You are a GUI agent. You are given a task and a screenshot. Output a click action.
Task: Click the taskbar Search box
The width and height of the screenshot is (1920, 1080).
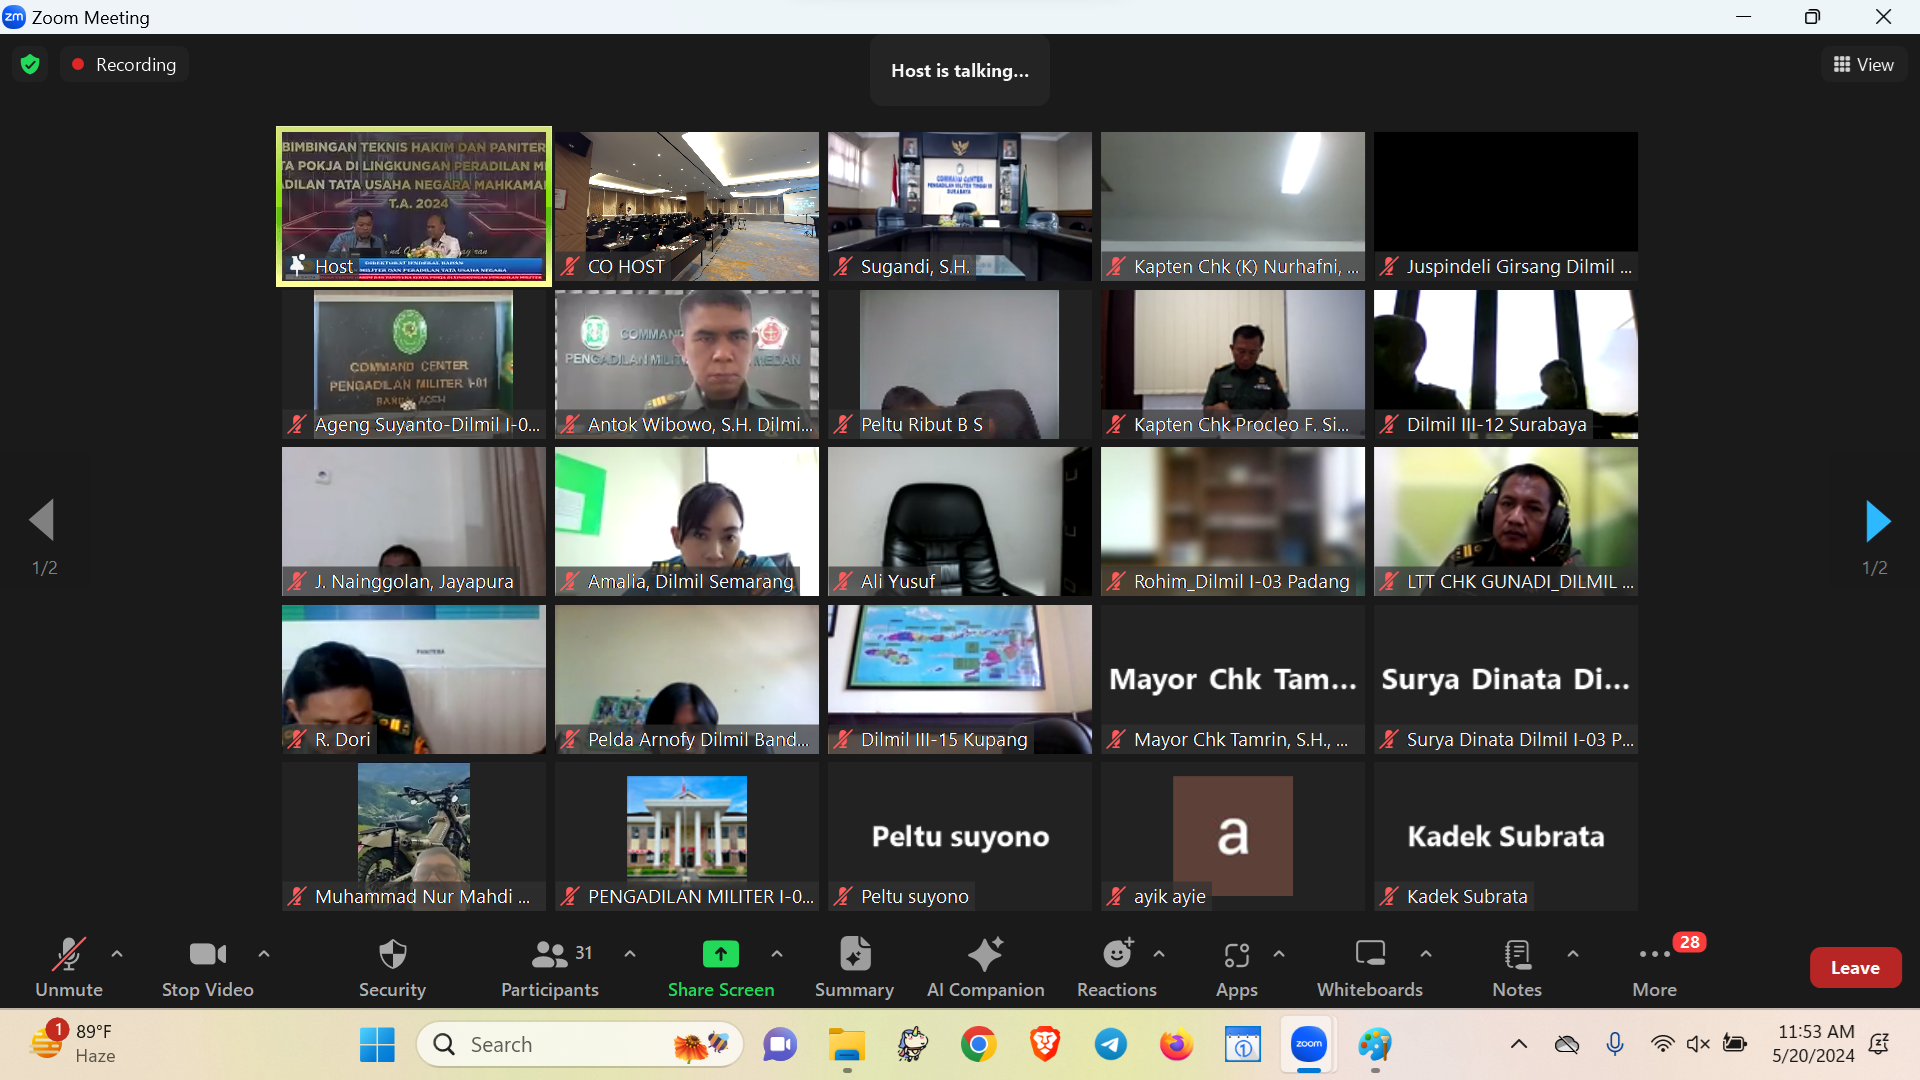coord(580,1045)
